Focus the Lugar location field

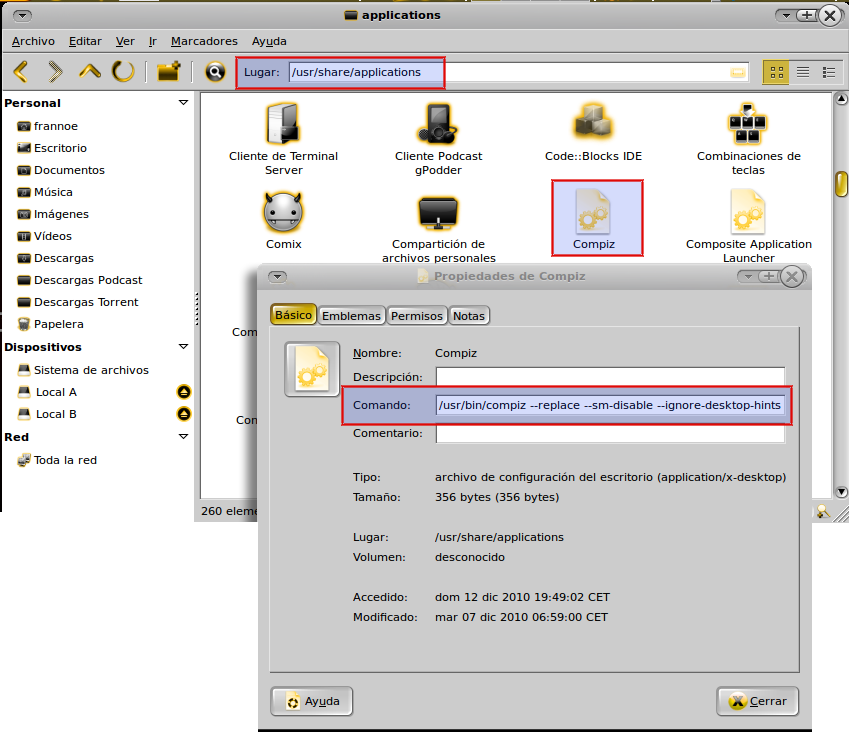click(518, 72)
